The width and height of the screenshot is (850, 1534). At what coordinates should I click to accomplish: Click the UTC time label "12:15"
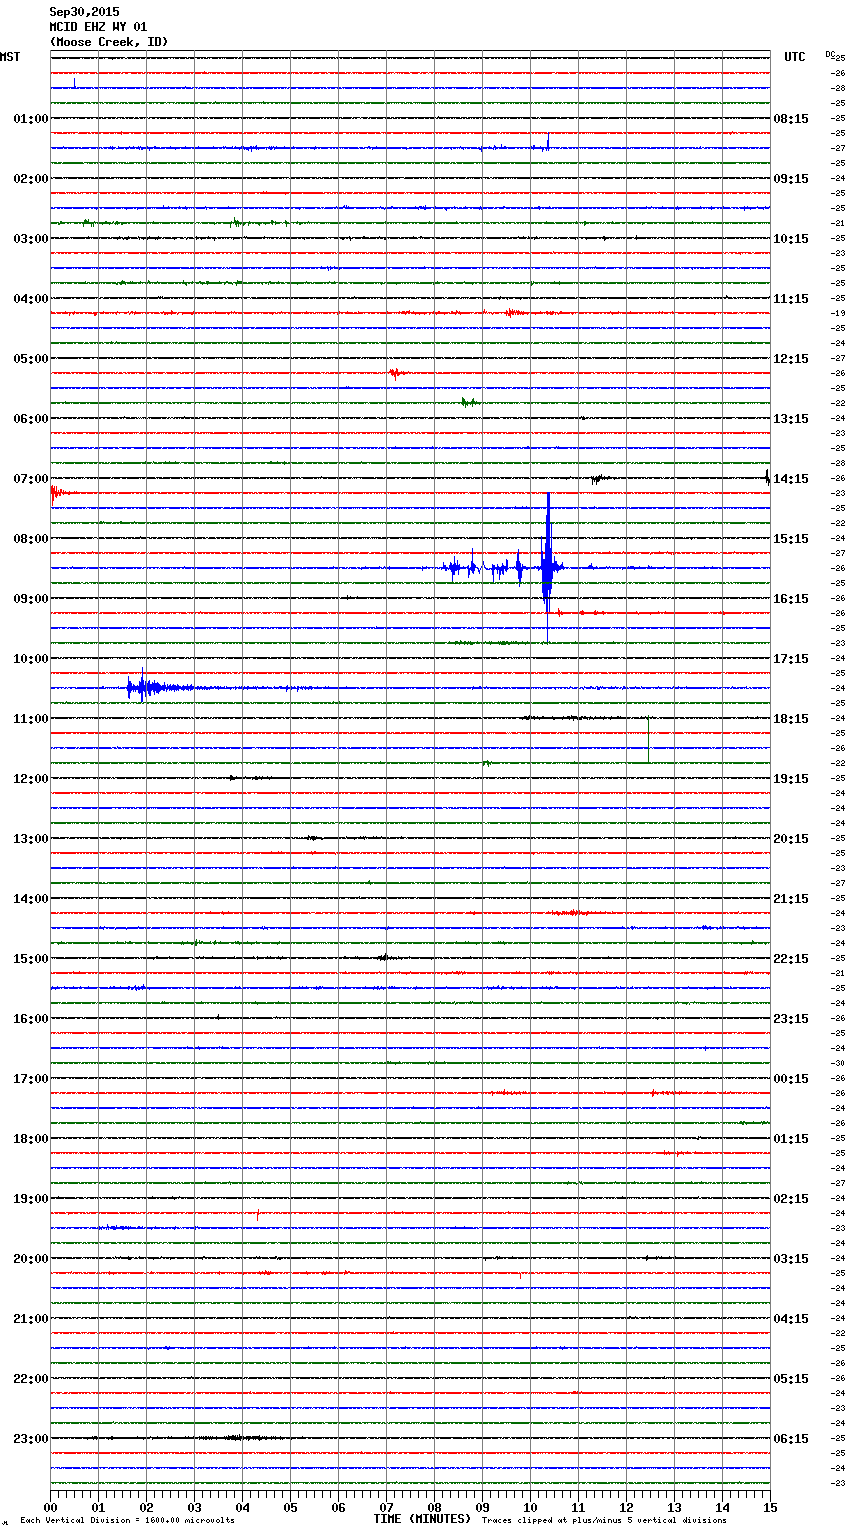point(791,359)
